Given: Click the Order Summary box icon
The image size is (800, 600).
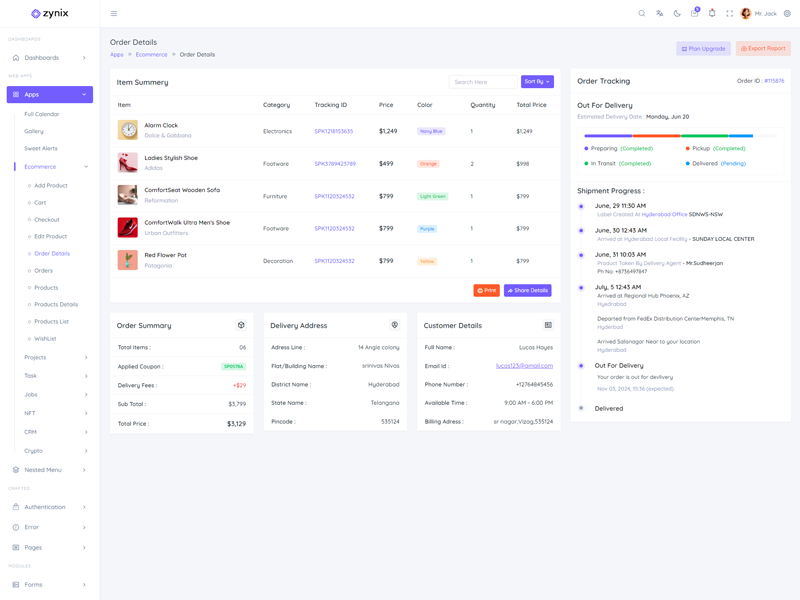Looking at the screenshot, I should [x=241, y=325].
